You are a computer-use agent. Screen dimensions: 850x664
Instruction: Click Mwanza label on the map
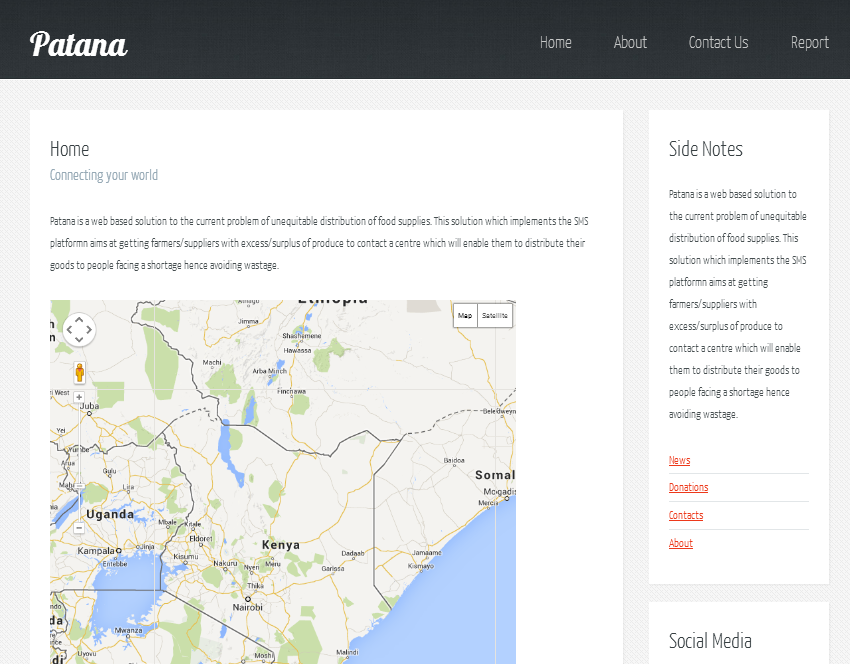pyautogui.click(x=128, y=630)
